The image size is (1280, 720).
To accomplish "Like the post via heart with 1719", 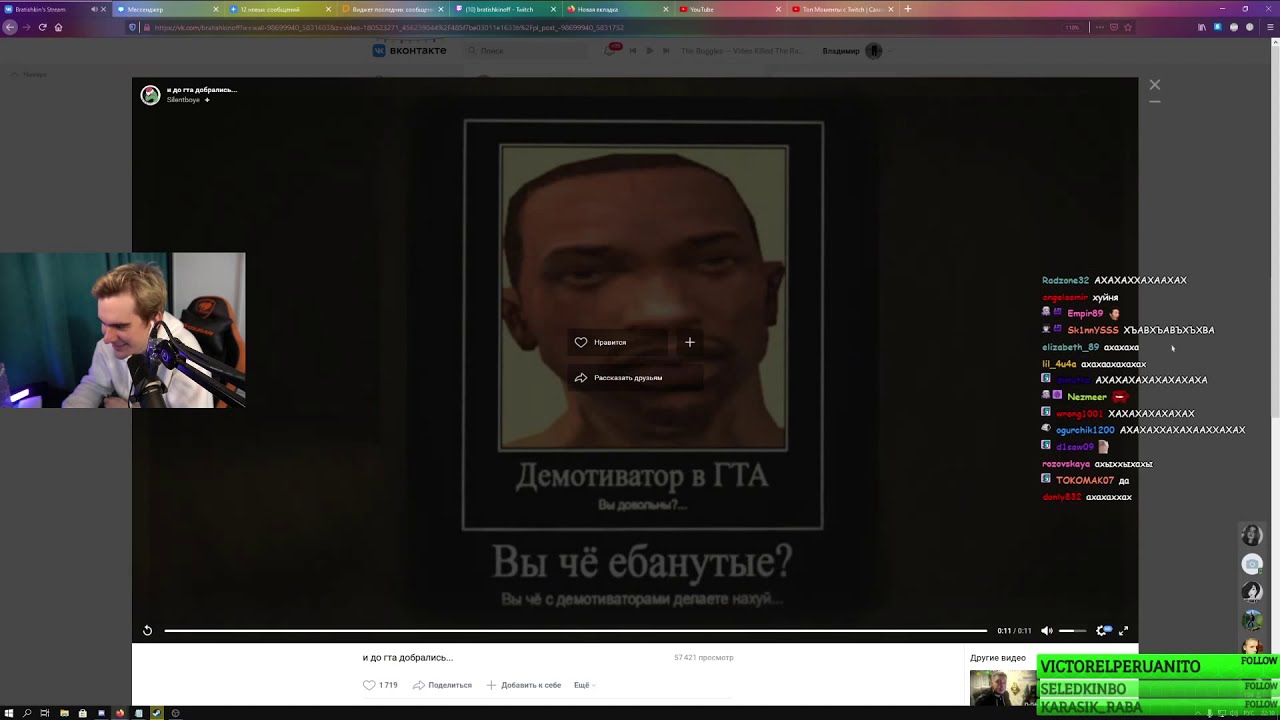I will (380, 685).
